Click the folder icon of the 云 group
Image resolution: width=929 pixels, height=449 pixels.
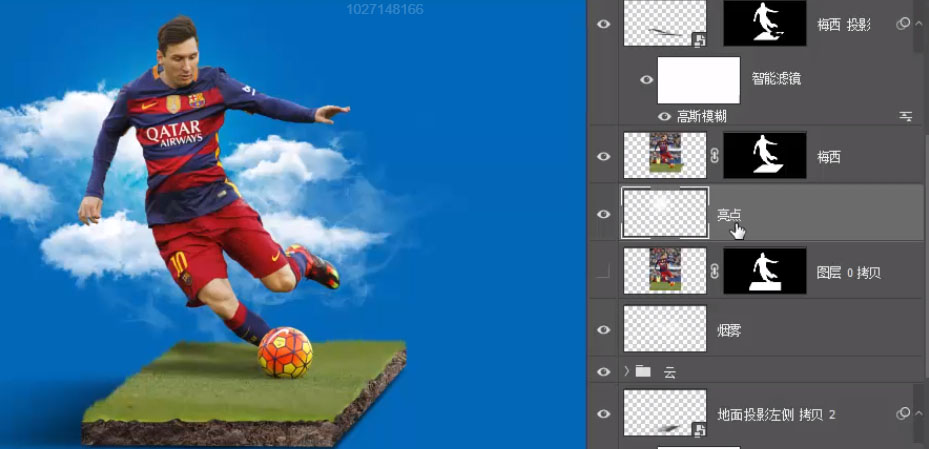[643, 372]
